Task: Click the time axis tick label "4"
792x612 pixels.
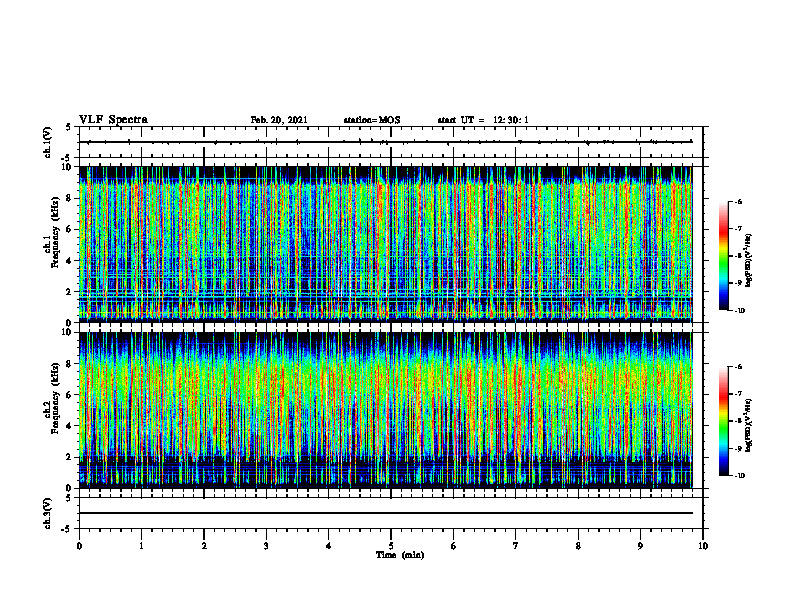Action: [x=329, y=546]
